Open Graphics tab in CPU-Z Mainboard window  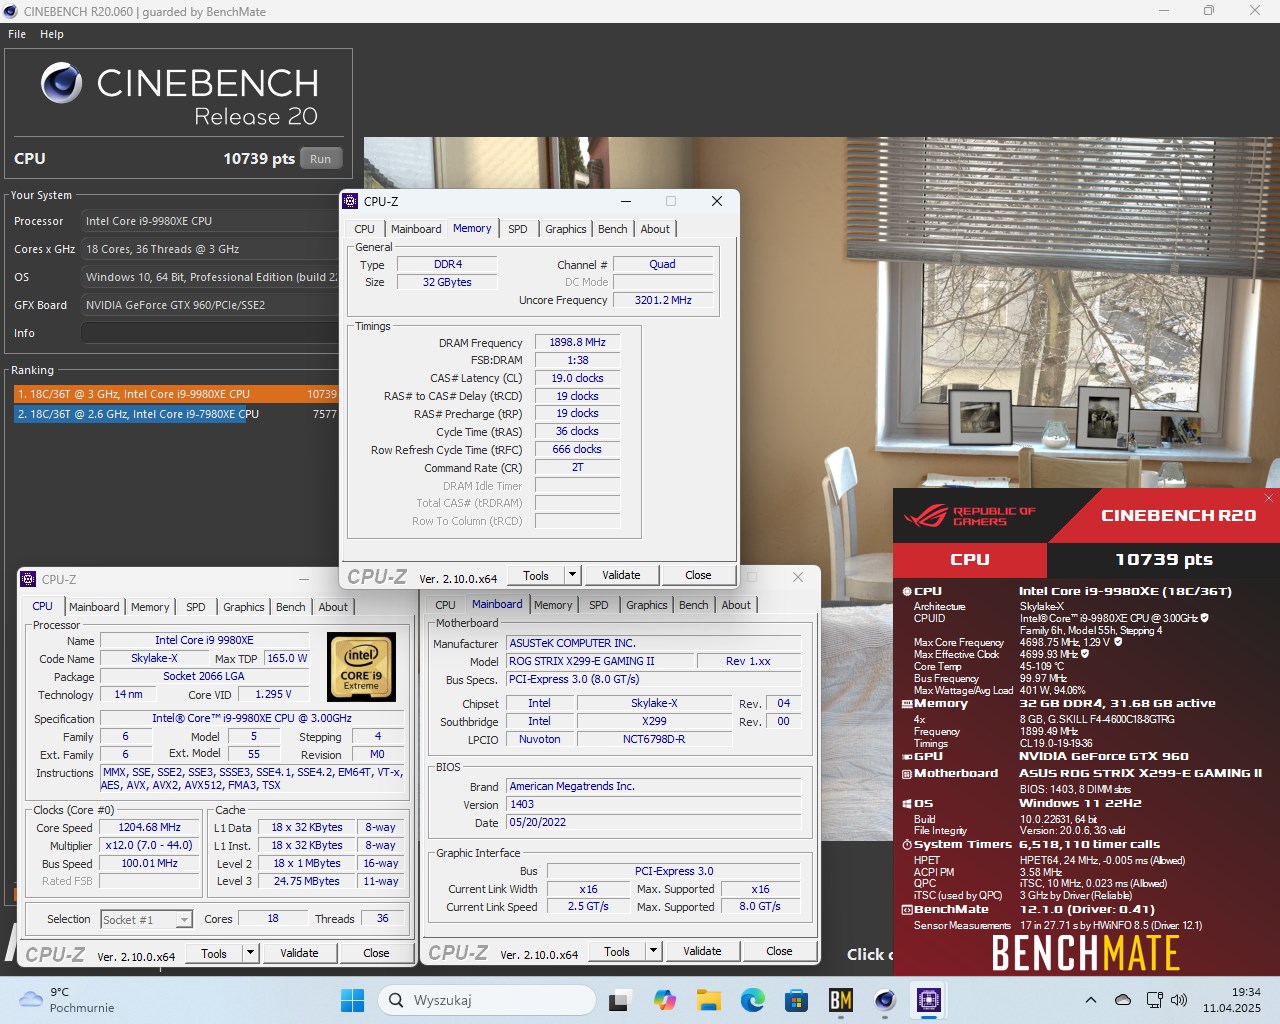[x=646, y=605]
